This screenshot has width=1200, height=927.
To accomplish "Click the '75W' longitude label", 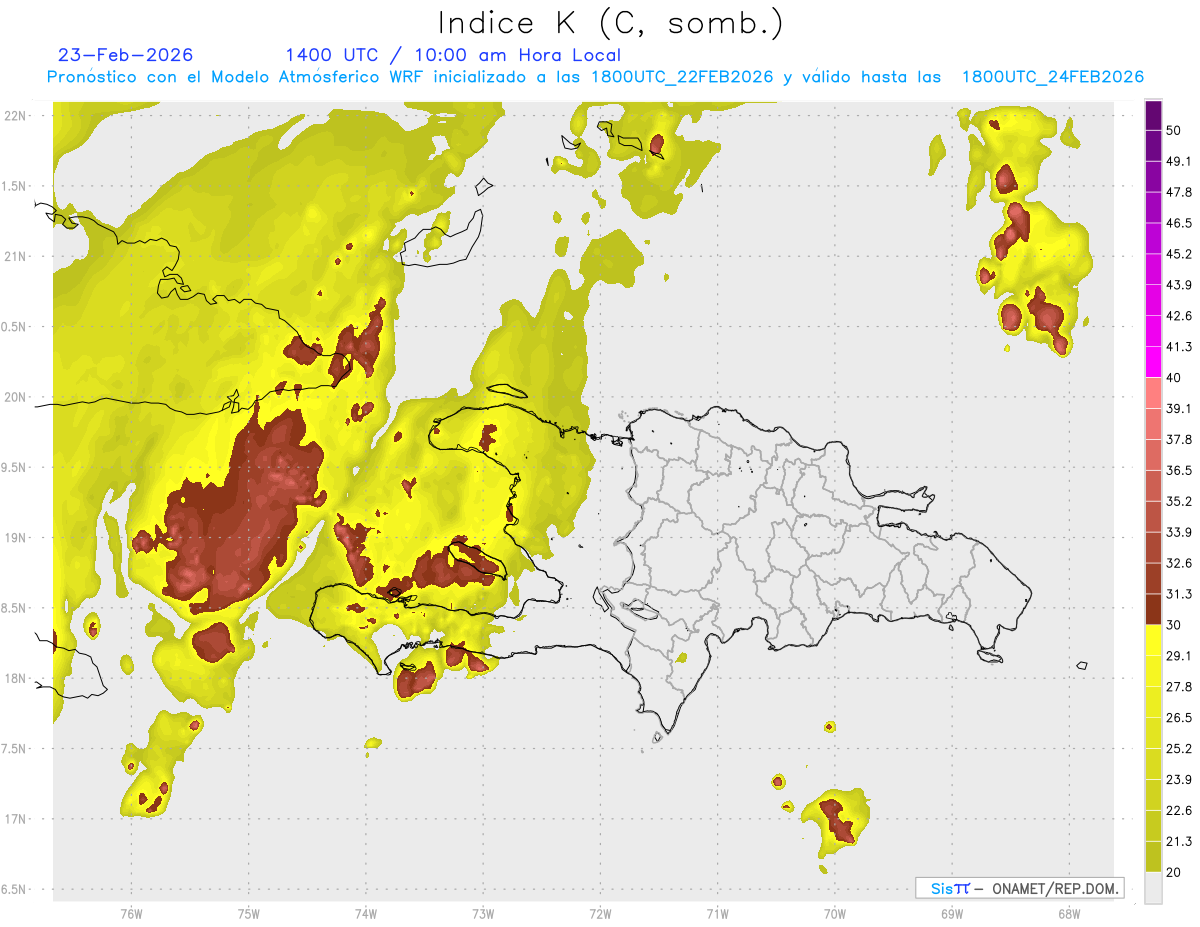I will [248, 913].
